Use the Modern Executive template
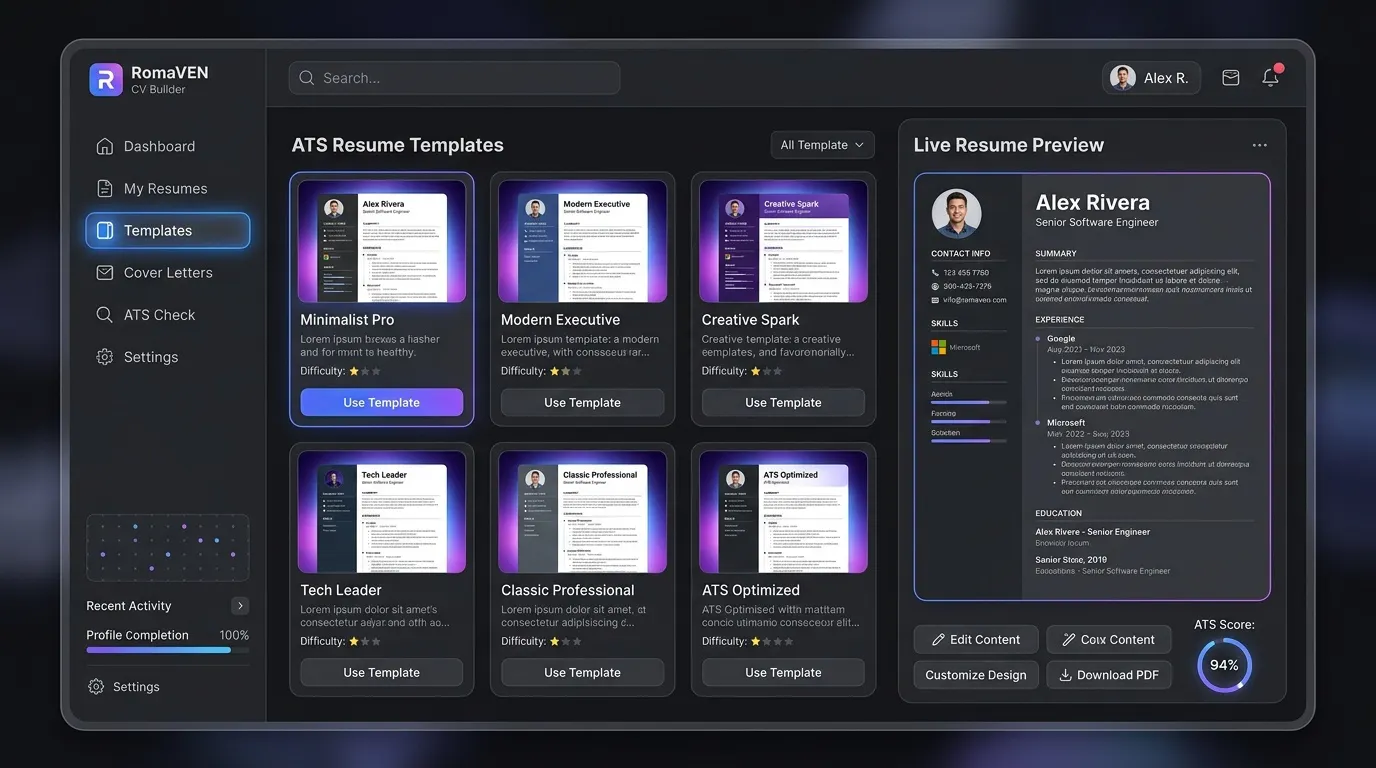 coord(583,402)
